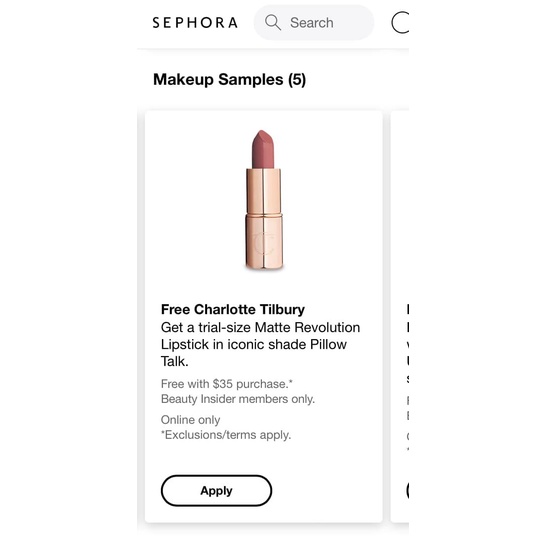Screen dimensions: 547x547
Task: Click the Matte Revolution Lipstick description text
Action: pyautogui.click(x=260, y=344)
